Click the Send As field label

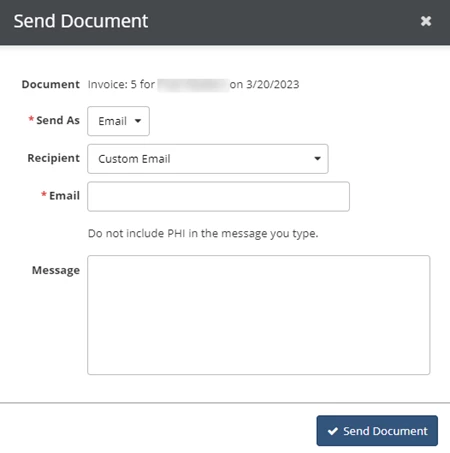coord(58,120)
